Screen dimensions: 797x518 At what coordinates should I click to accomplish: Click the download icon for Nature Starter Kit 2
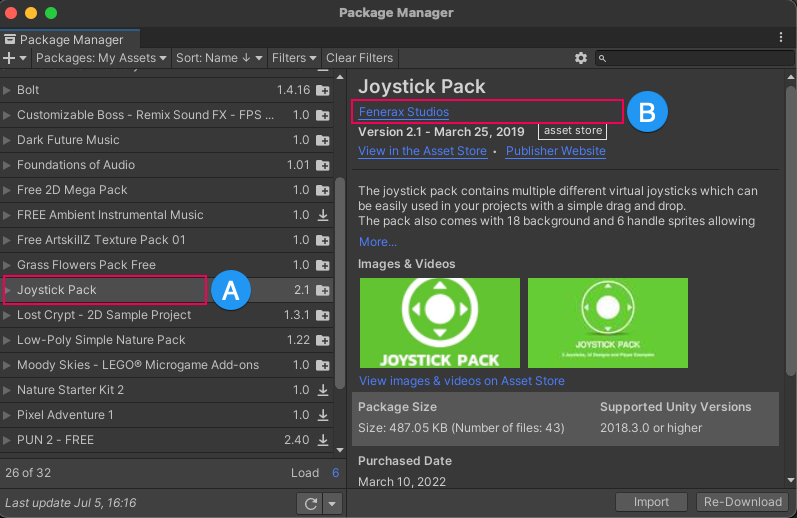(x=322, y=390)
